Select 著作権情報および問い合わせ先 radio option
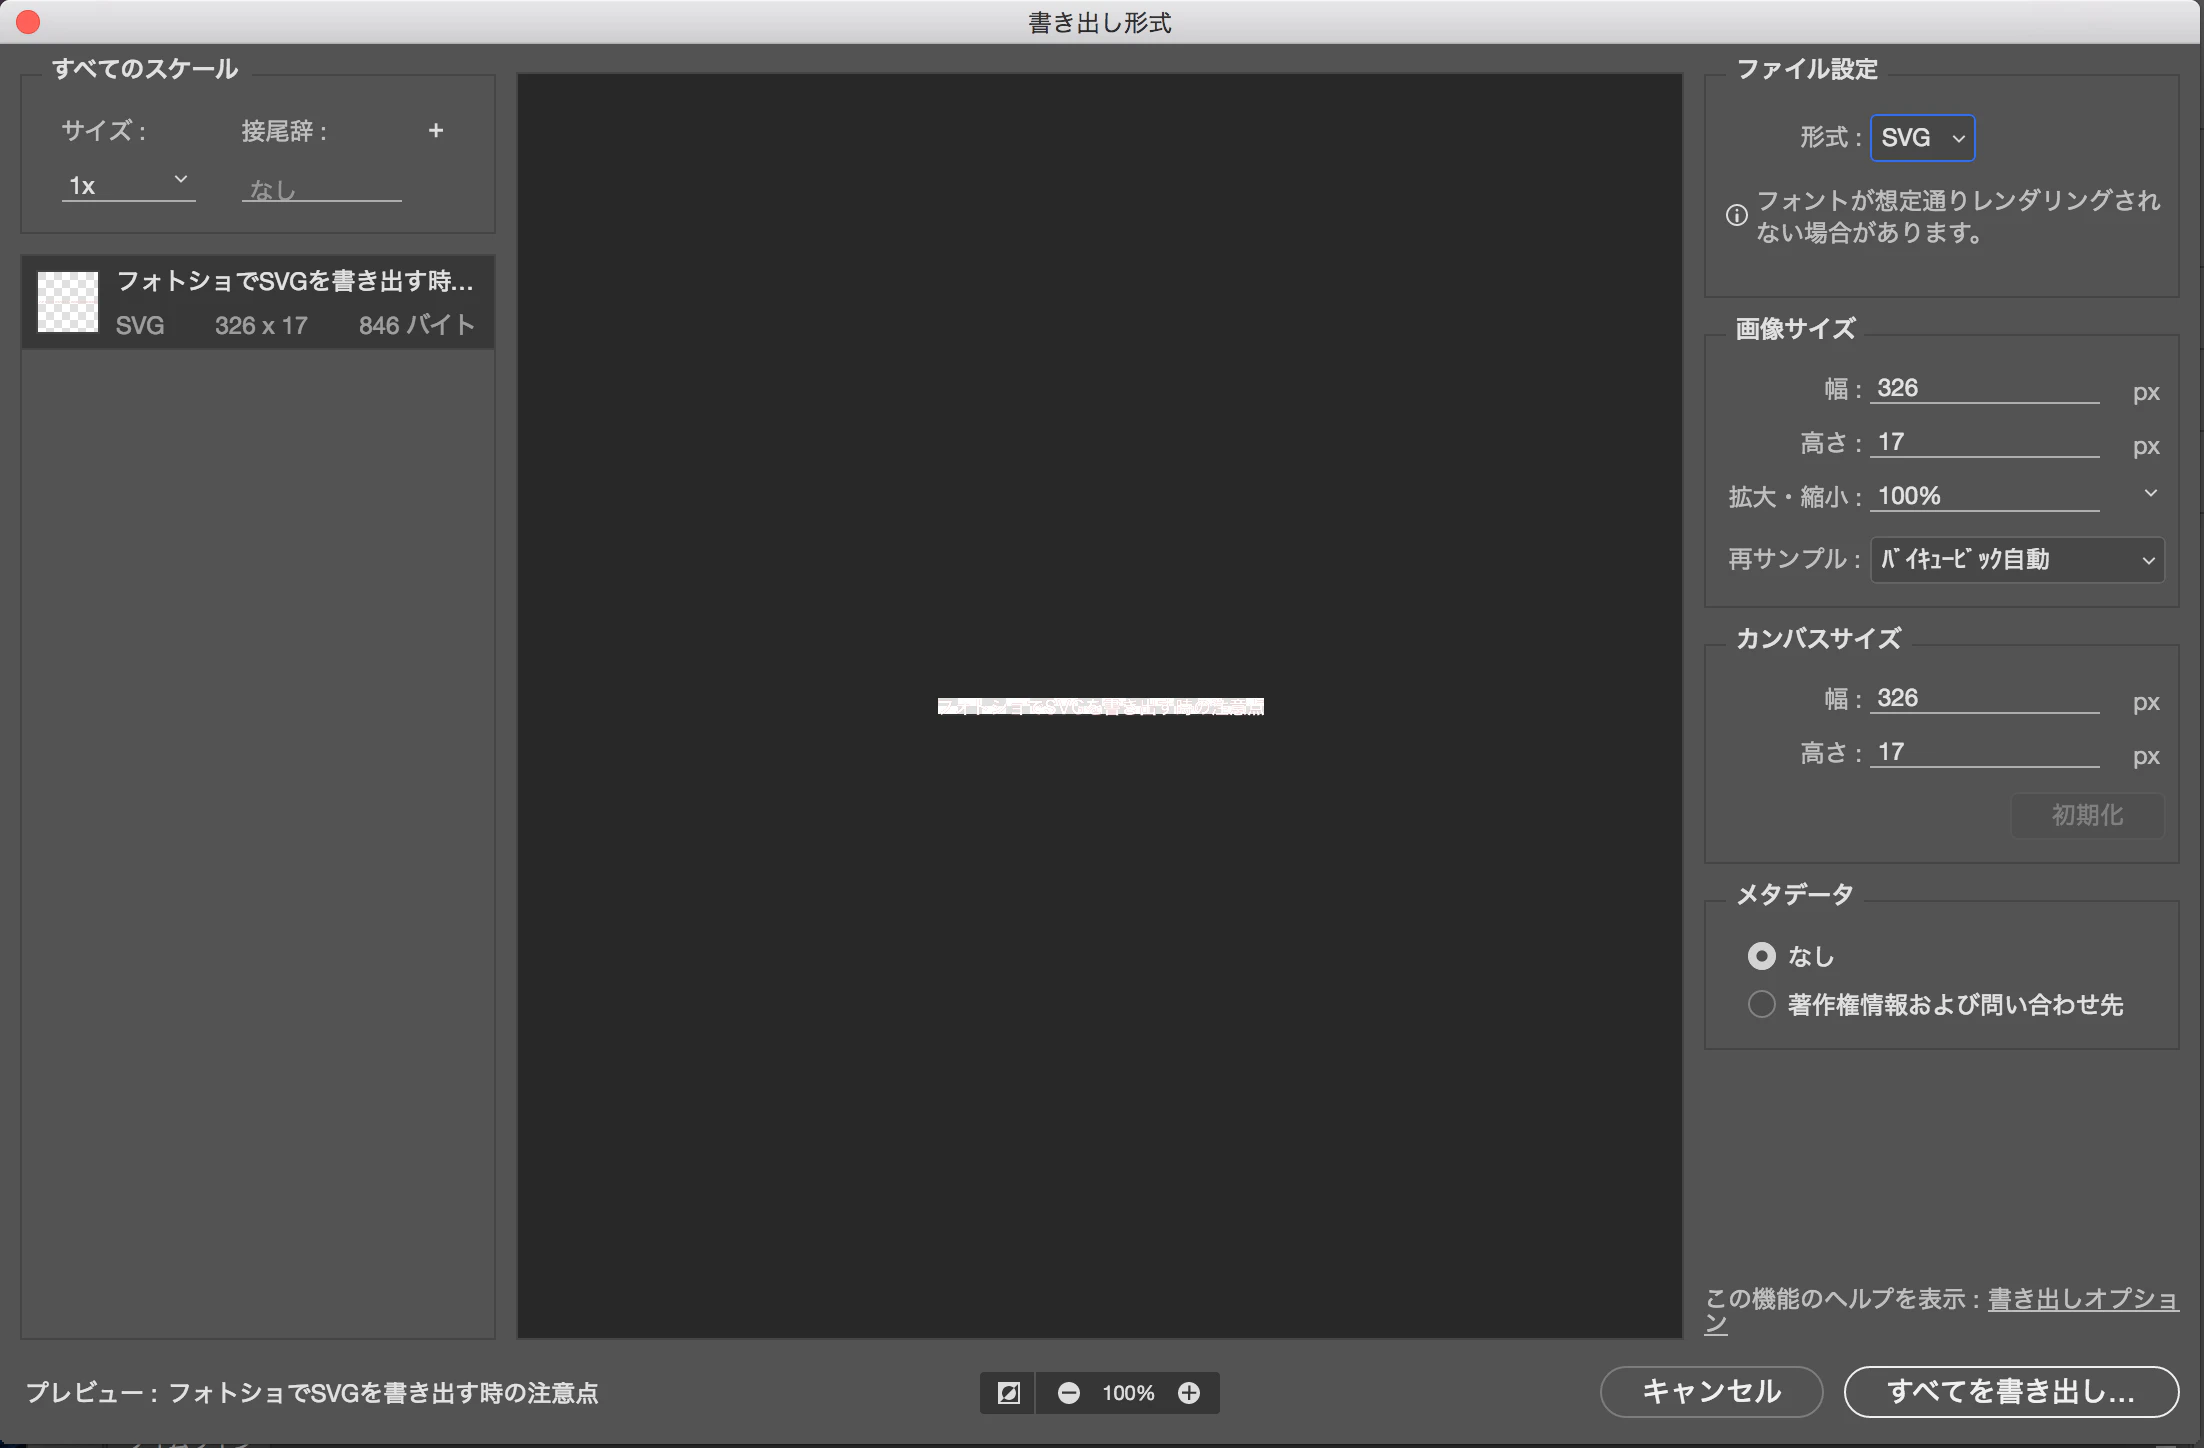 click(x=1762, y=1004)
